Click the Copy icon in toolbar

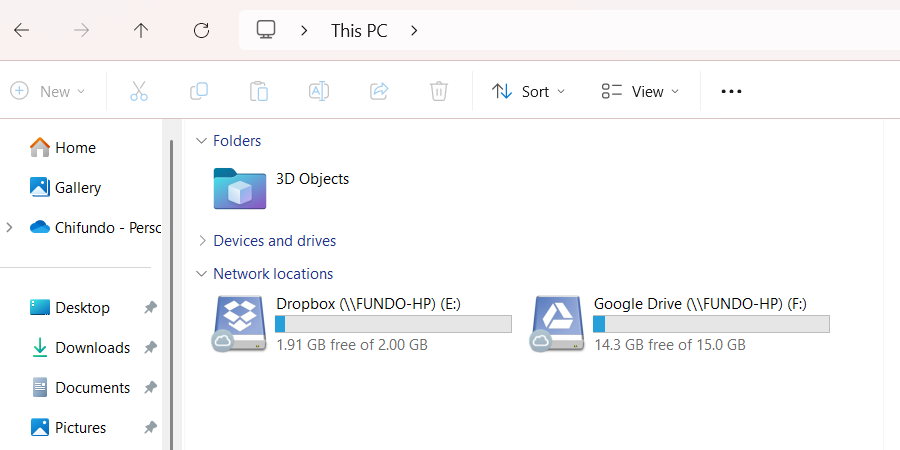click(199, 91)
